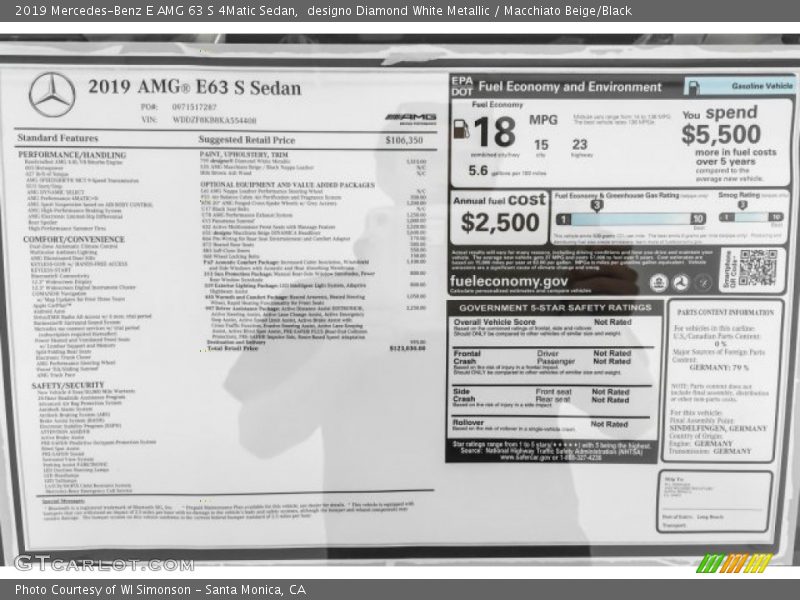This screenshot has width=800, height=600.
Task: Click 'SINDELFINGEN, GERMANY' assembly point
Action: [718, 429]
